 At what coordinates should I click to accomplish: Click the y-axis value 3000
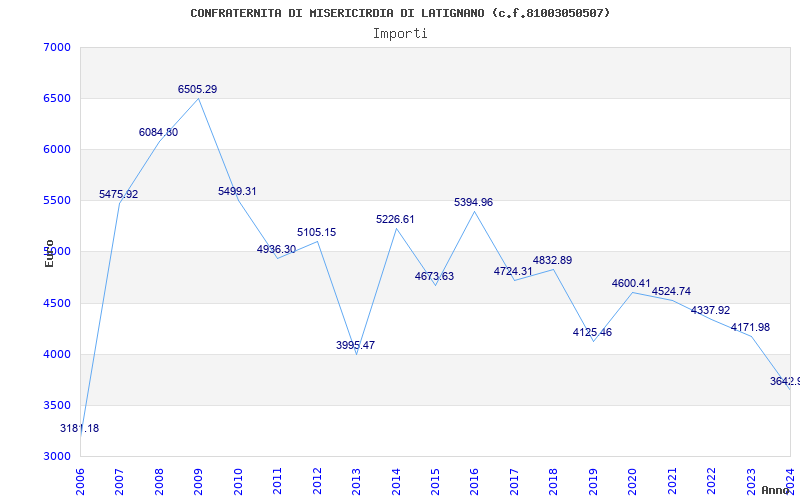point(57,457)
